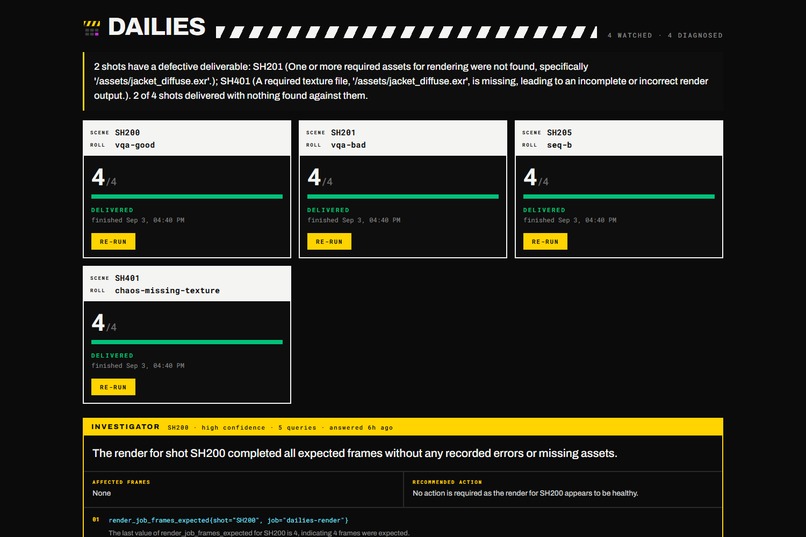Click the SH200 green progress bar
The width and height of the screenshot is (806, 537).
[x=187, y=196]
